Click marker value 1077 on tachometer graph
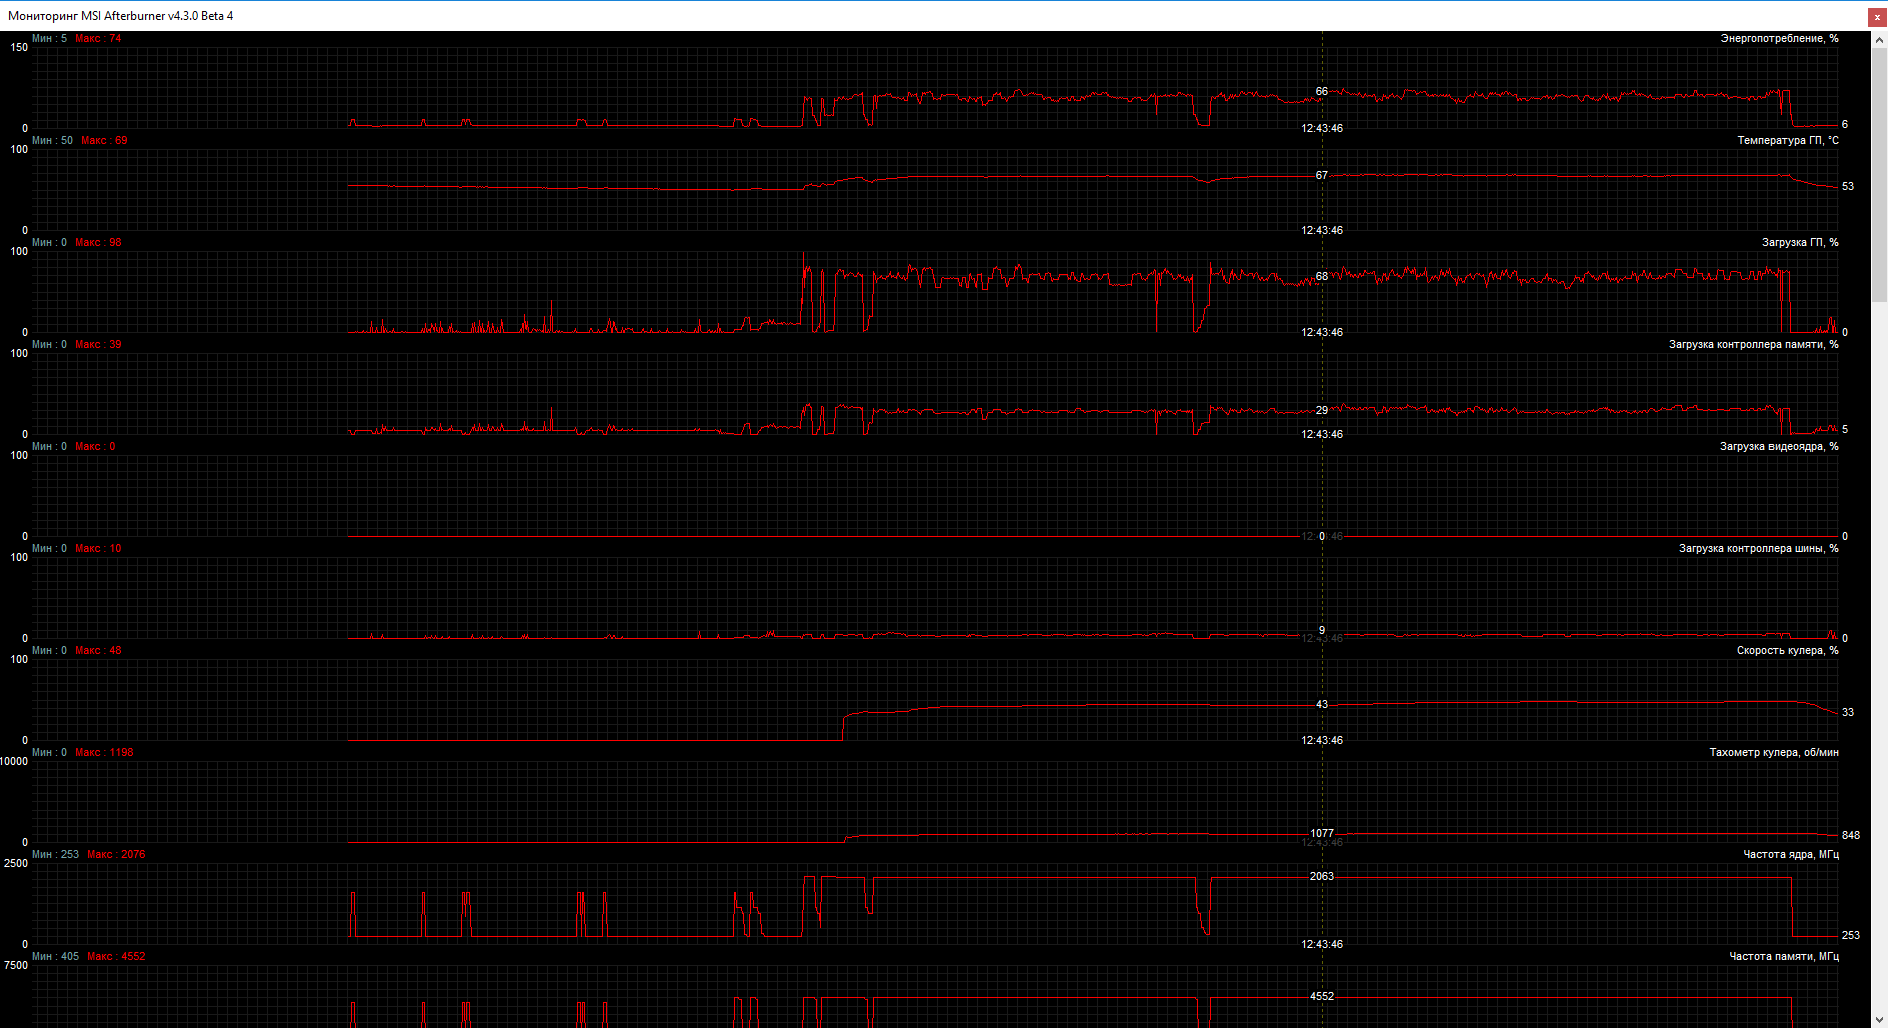 pyautogui.click(x=1322, y=833)
